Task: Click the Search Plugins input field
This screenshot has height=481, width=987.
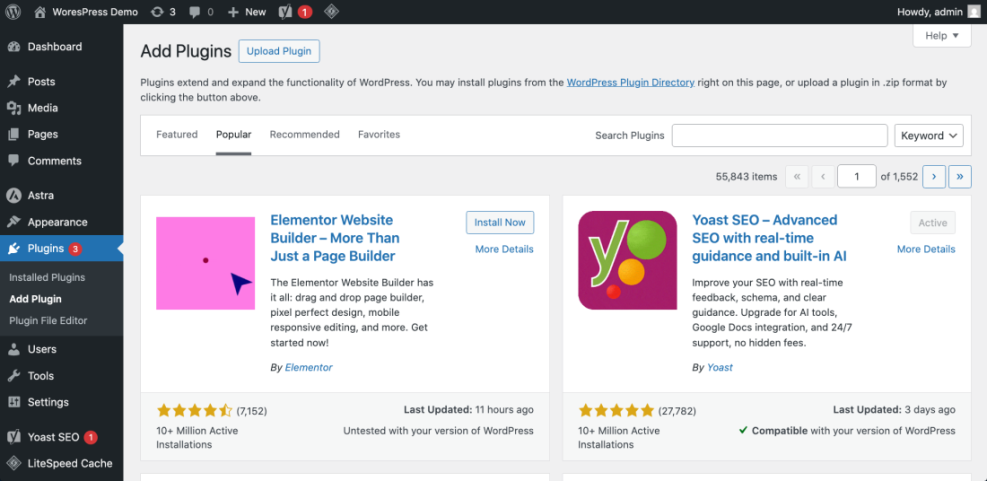Action: point(779,135)
